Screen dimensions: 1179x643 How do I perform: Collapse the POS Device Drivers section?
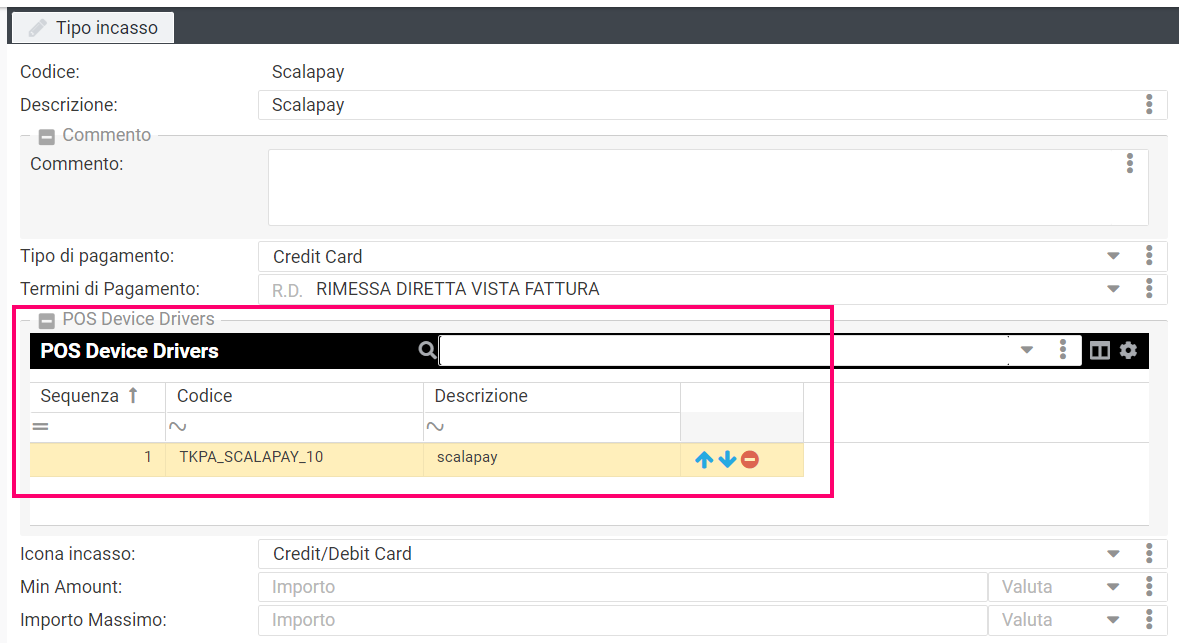point(46,320)
